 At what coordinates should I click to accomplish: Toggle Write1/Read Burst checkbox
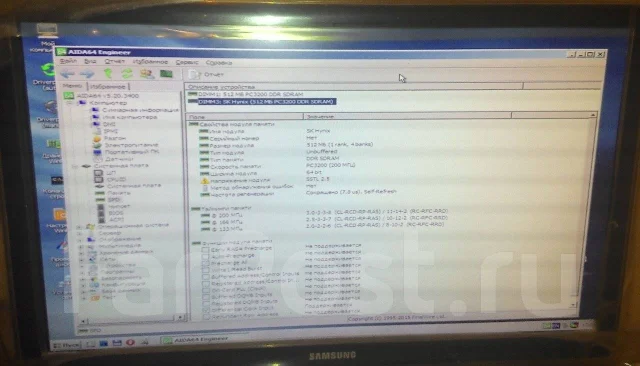tap(206, 270)
